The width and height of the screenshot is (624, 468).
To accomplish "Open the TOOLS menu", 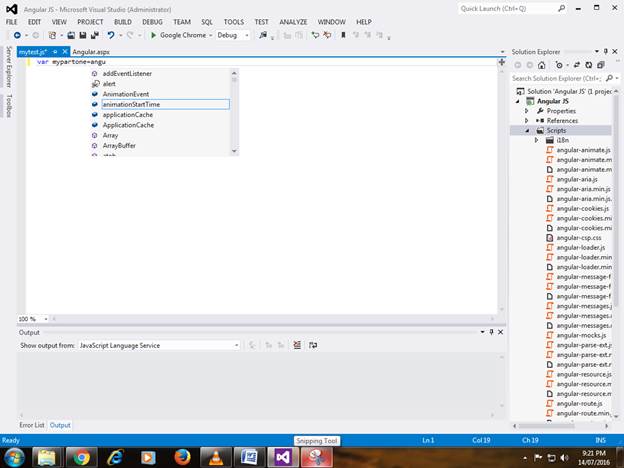I will 234,22.
